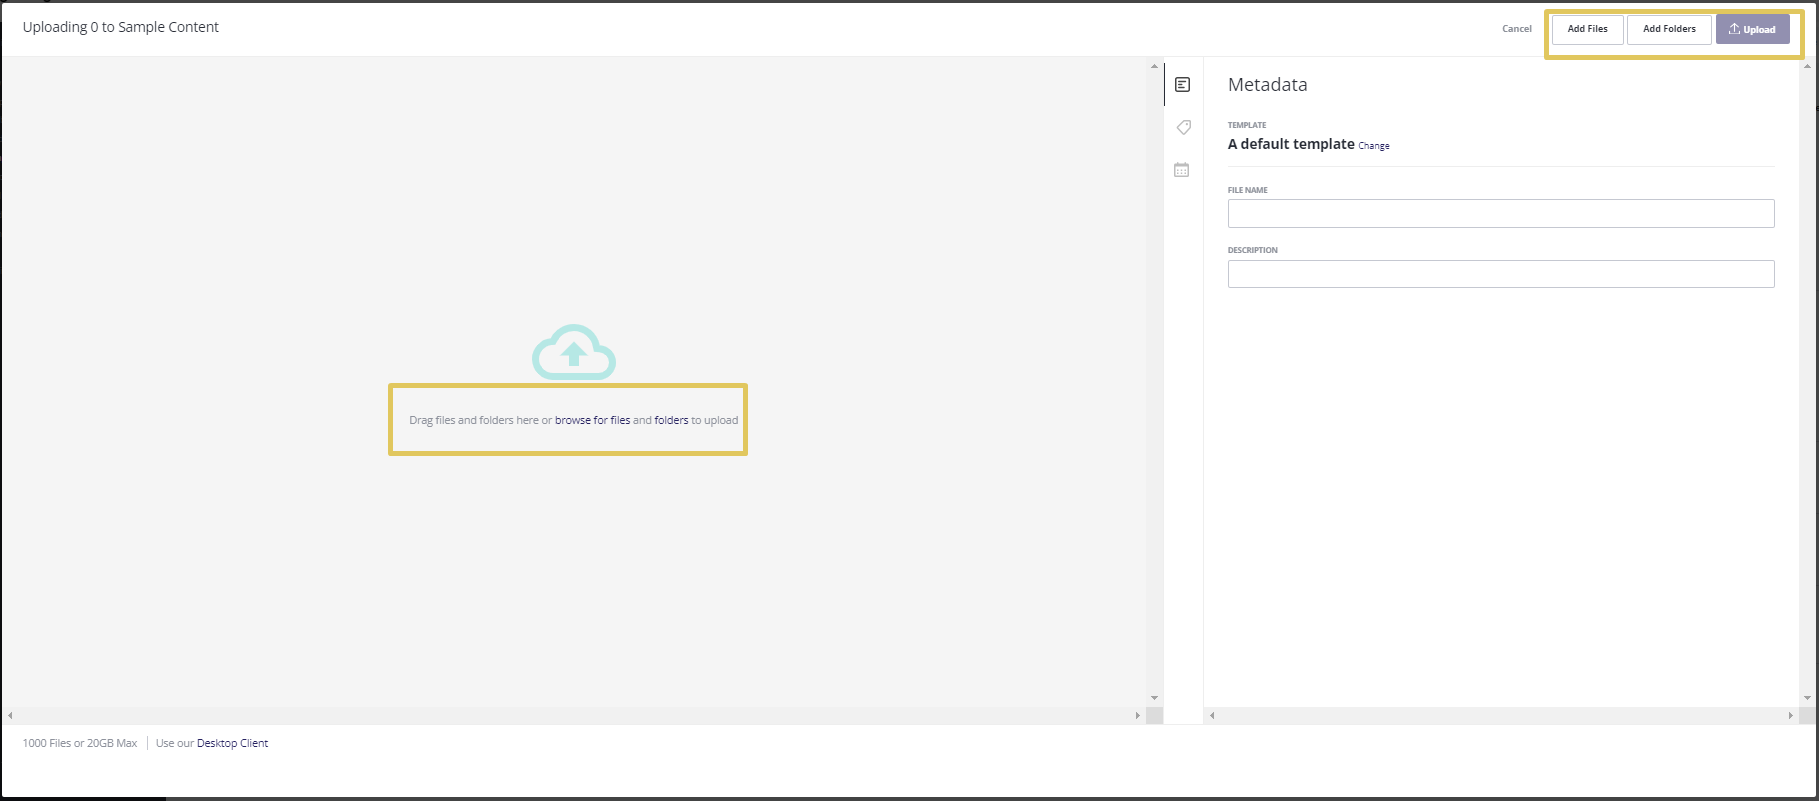The width and height of the screenshot is (1819, 801).
Task: Click drop area scroll left arrow
Action: pyautogui.click(x=10, y=715)
